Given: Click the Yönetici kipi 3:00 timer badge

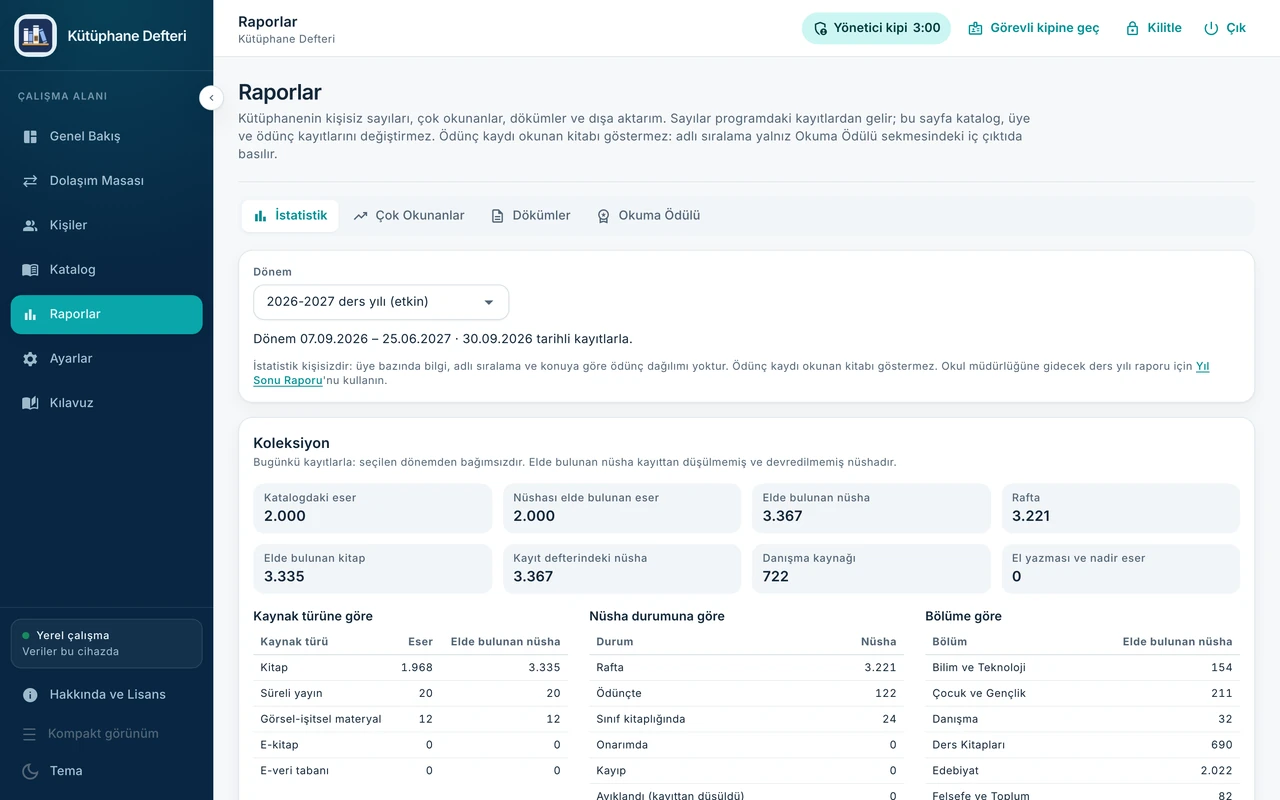Looking at the screenshot, I should (876, 28).
